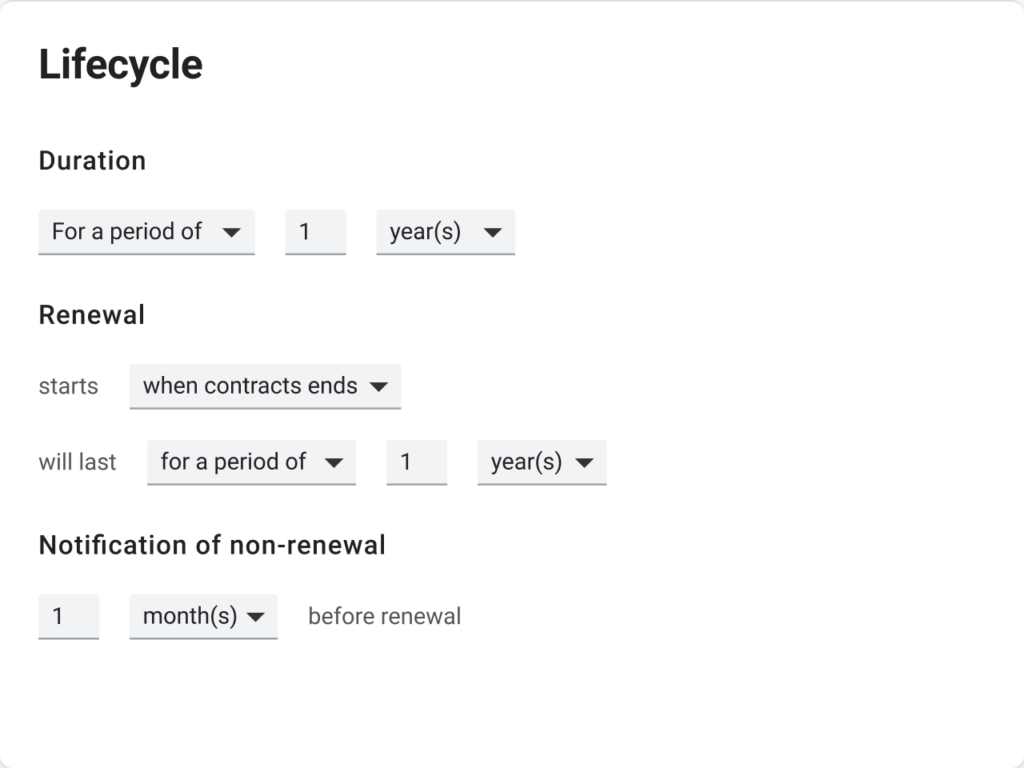This screenshot has height=768, width=1024.
Task: Click the "Renewal" section heading
Action: 91,315
